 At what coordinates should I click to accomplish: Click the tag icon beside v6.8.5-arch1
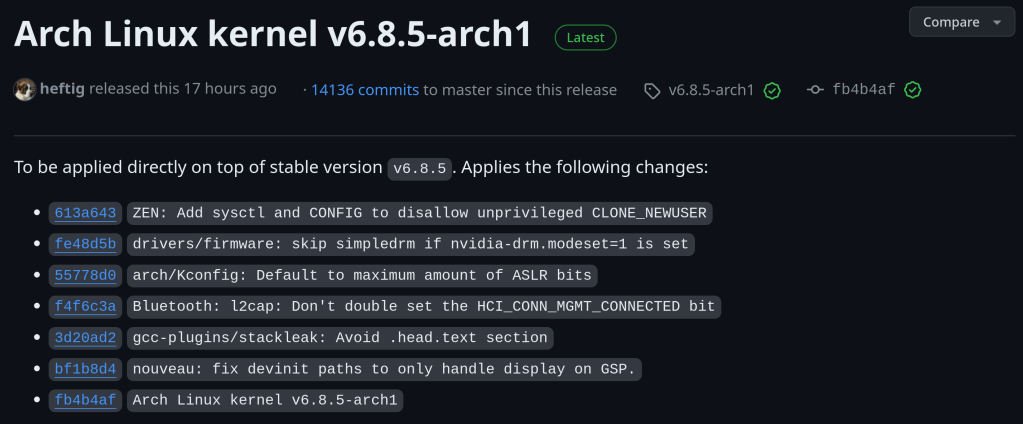pos(652,90)
